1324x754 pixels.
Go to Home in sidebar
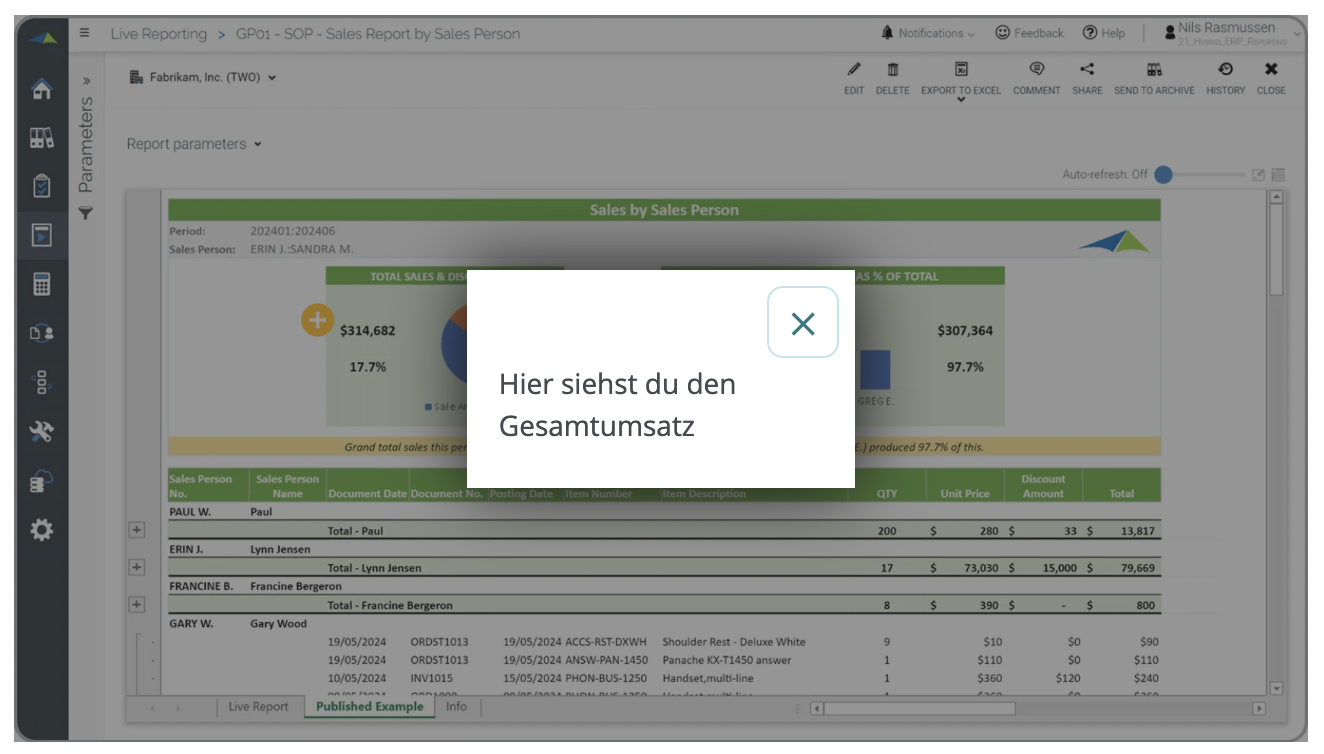42,89
